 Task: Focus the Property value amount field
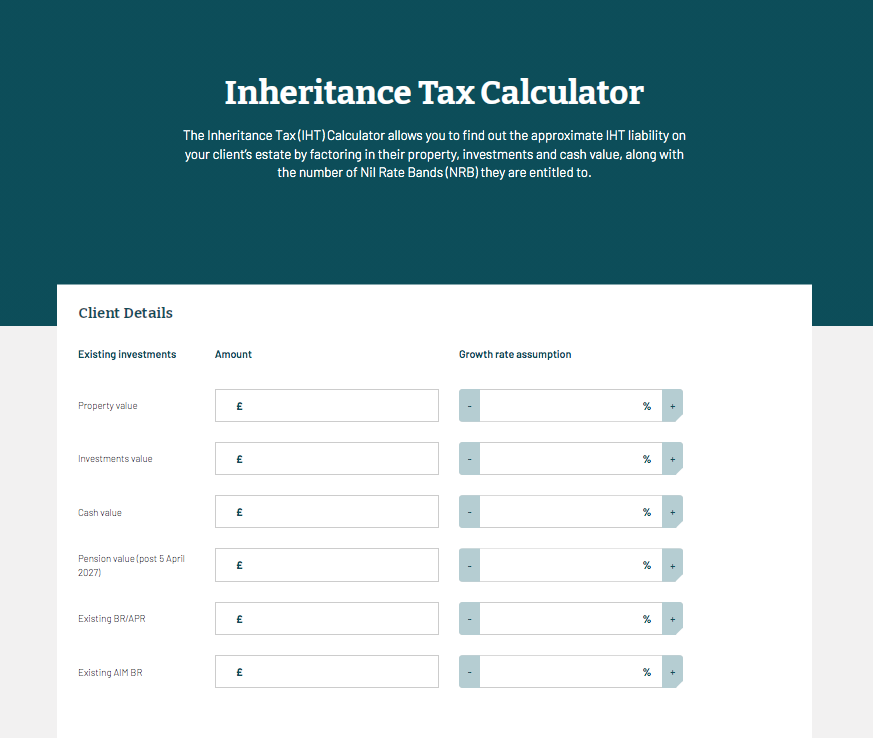coord(335,406)
